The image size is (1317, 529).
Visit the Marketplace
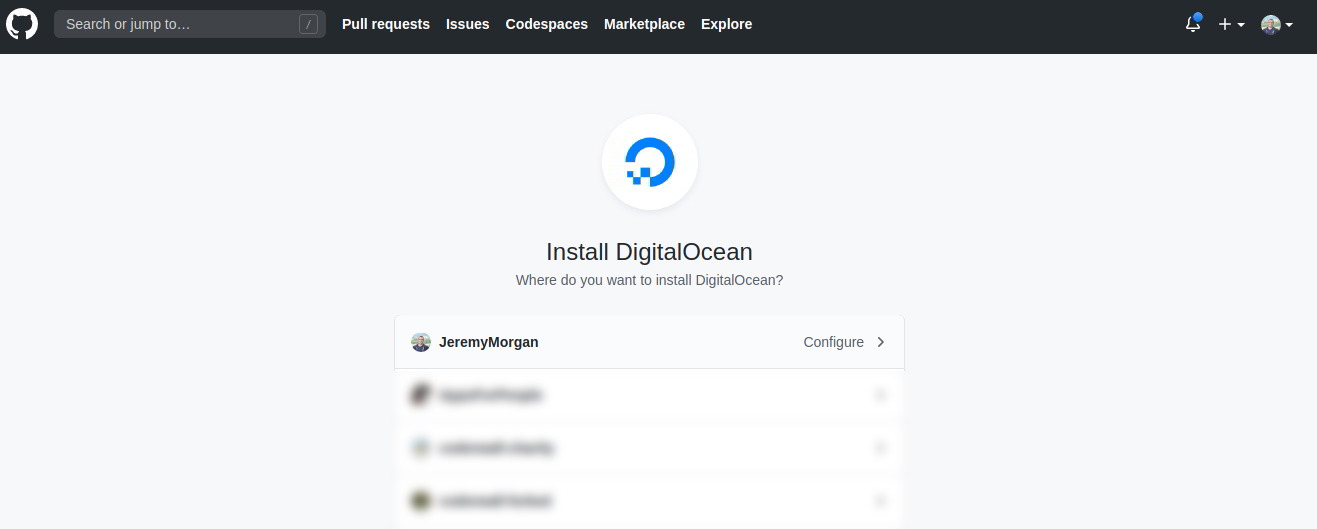tap(644, 24)
